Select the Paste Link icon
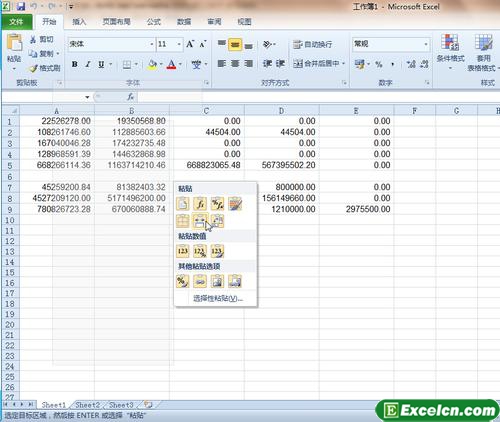The height and width of the screenshot is (422, 500). tap(200, 281)
